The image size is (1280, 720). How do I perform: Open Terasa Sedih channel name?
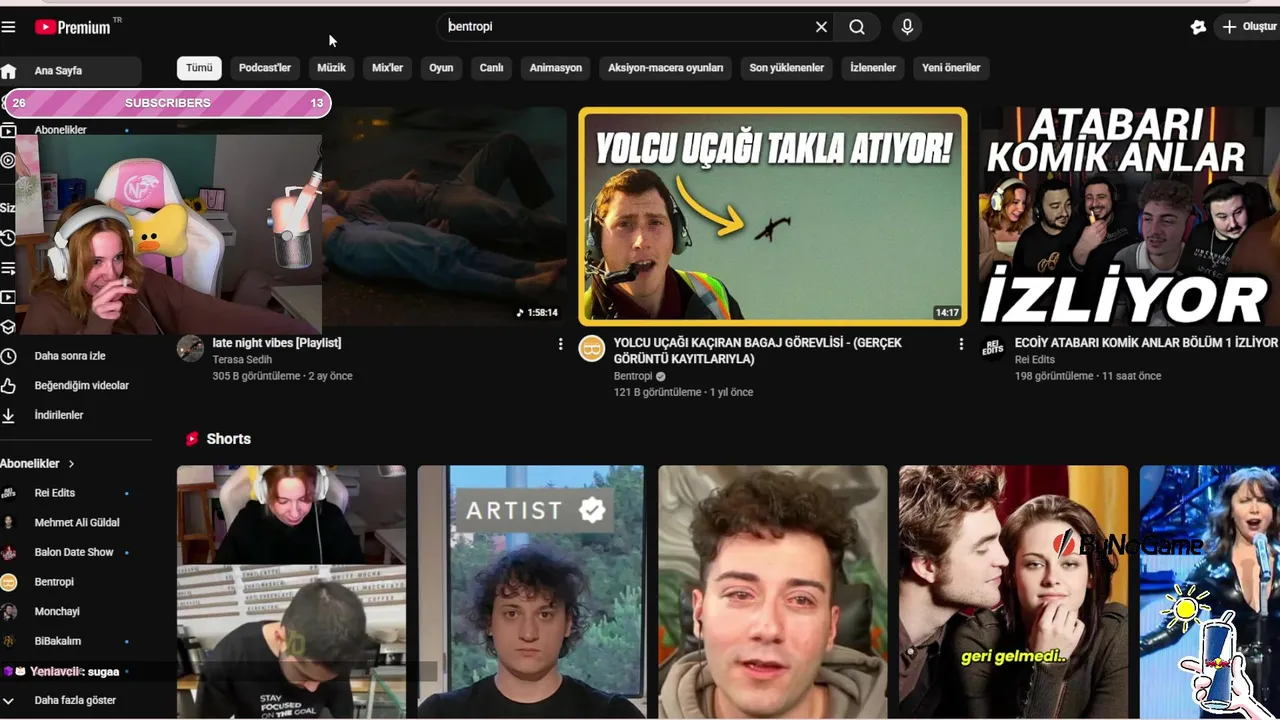tap(242, 360)
